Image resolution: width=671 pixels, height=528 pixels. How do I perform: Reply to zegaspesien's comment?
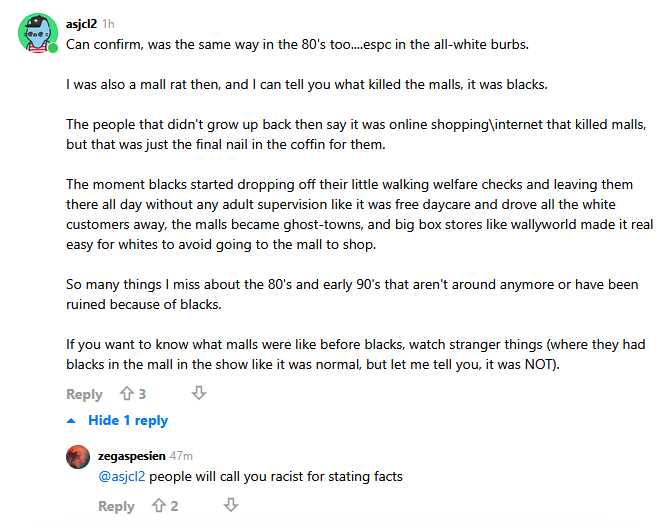pos(116,506)
